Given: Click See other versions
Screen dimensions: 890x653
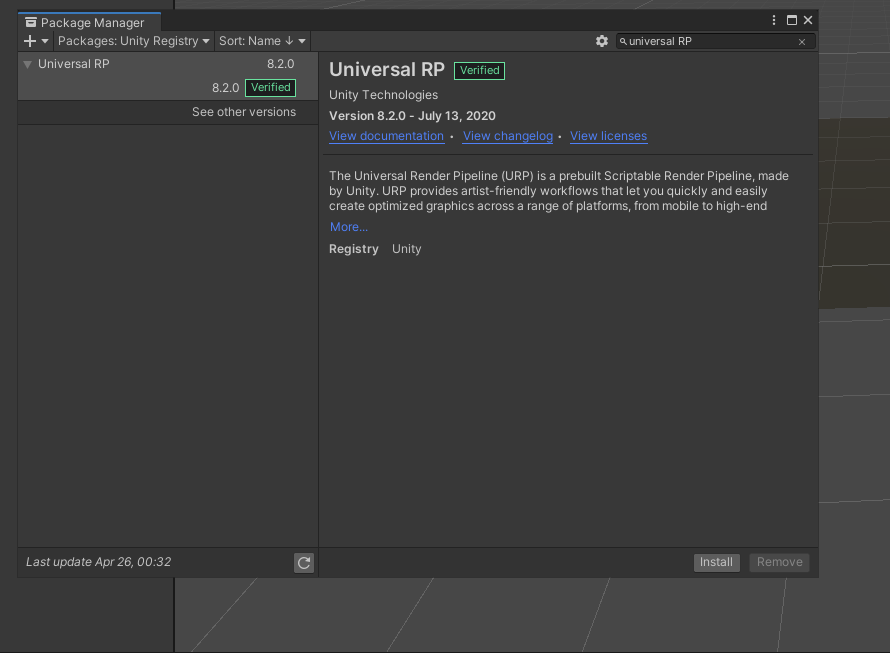Looking at the screenshot, I should 244,112.
